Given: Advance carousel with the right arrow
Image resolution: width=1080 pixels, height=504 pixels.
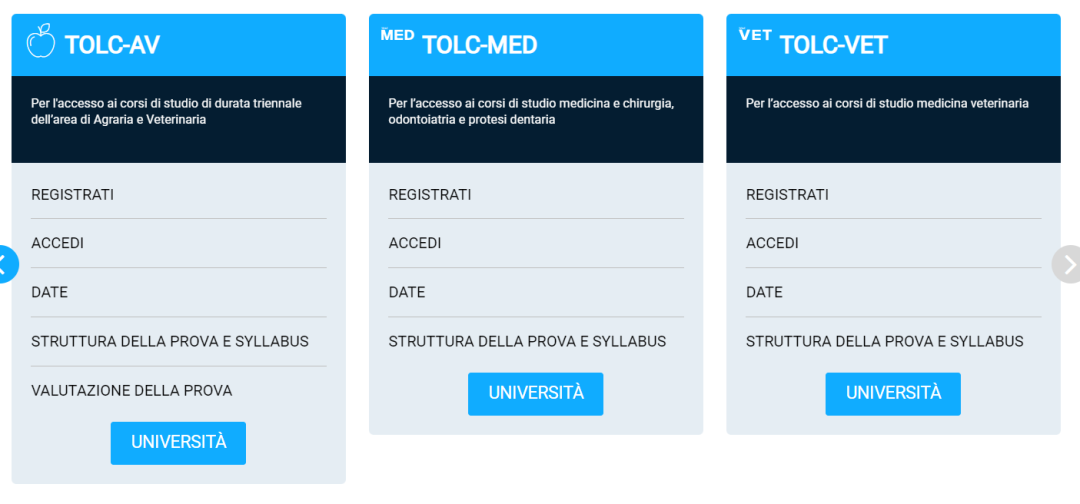Looking at the screenshot, I should click(1068, 264).
